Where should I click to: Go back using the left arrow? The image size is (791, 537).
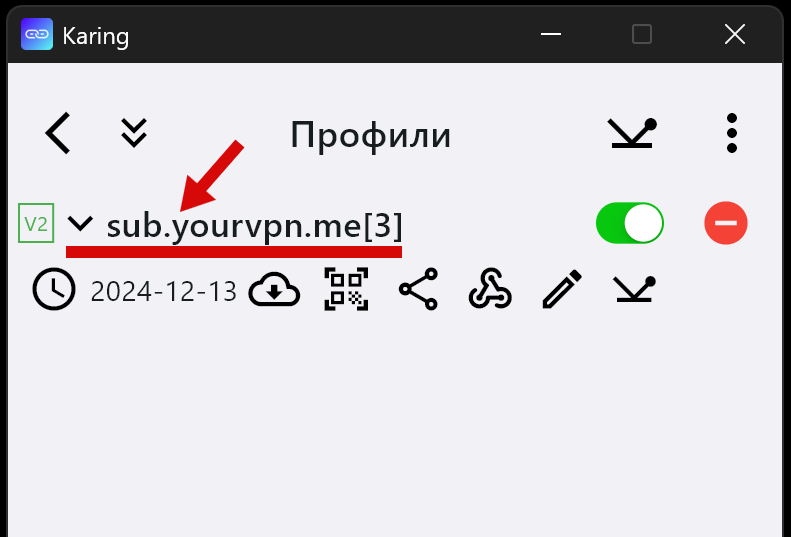pyautogui.click(x=58, y=133)
